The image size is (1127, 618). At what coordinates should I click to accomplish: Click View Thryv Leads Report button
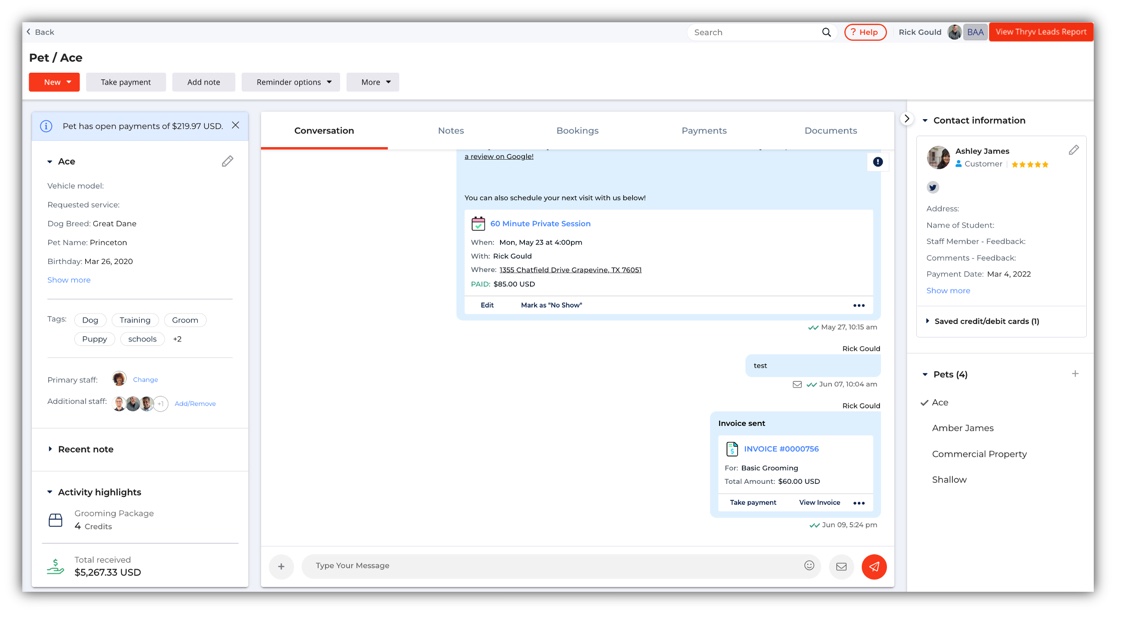pyautogui.click(x=1041, y=32)
